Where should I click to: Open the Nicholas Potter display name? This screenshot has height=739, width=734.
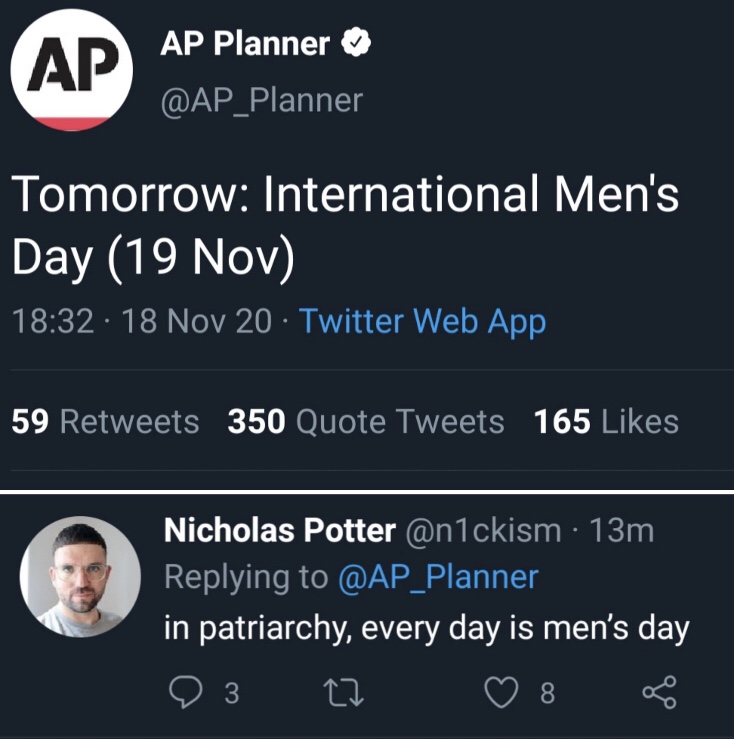click(x=279, y=530)
